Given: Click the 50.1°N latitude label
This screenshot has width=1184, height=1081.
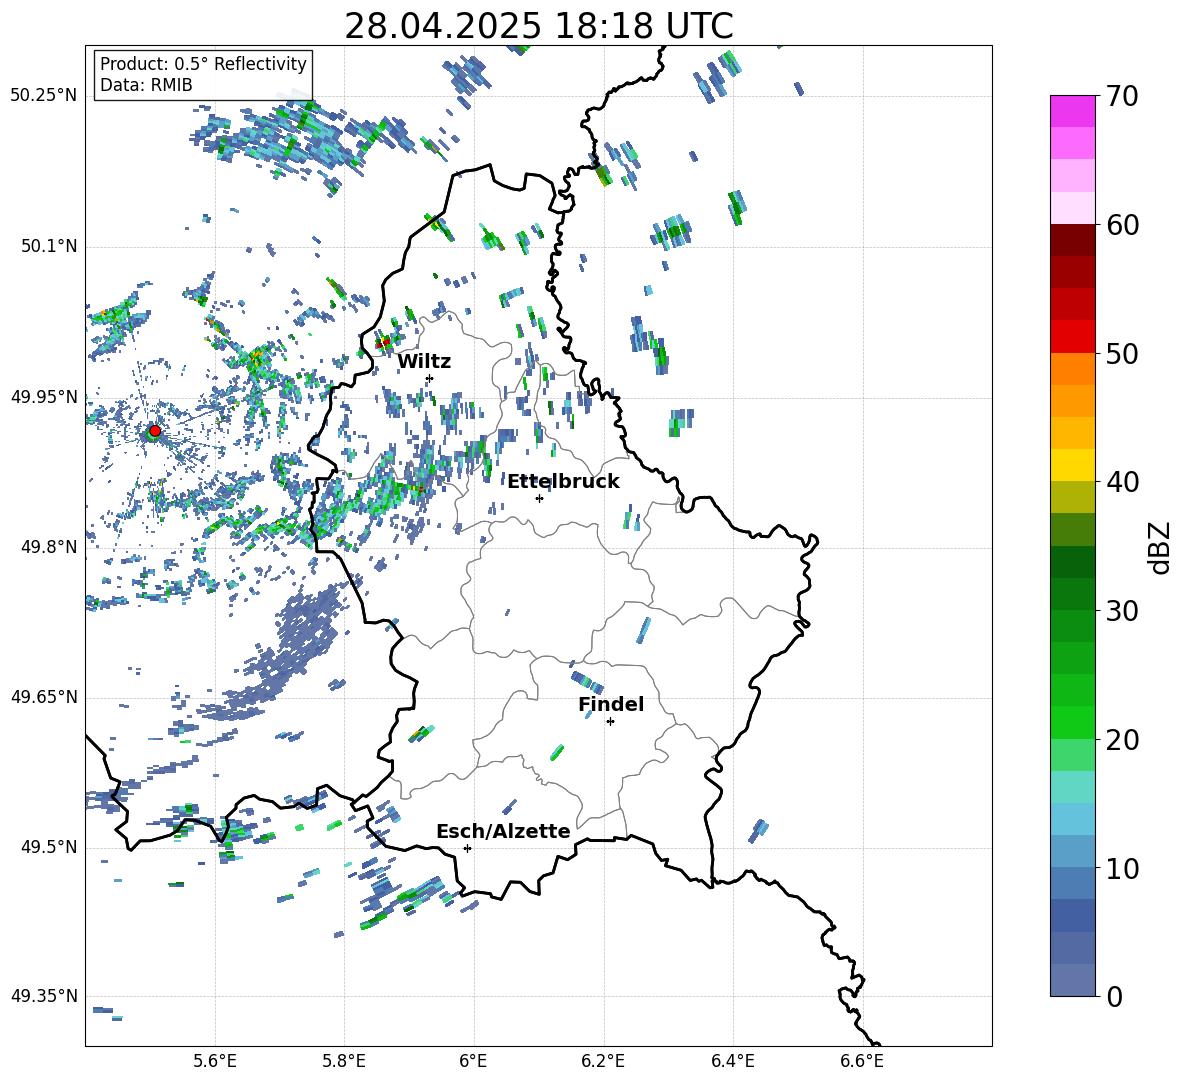Looking at the screenshot, I should click(x=48, y=247).
